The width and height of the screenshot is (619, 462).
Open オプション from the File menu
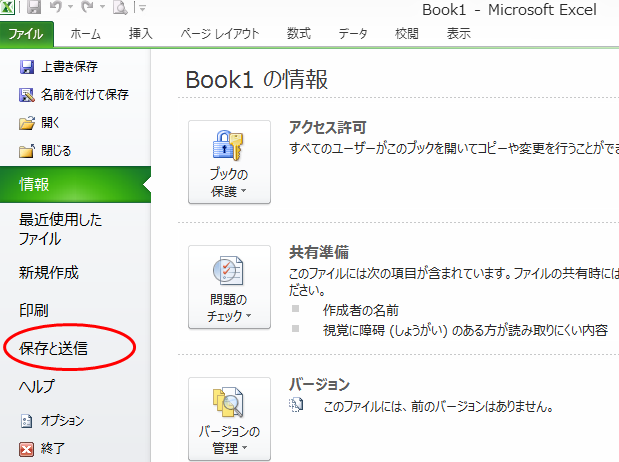point(62,421)
